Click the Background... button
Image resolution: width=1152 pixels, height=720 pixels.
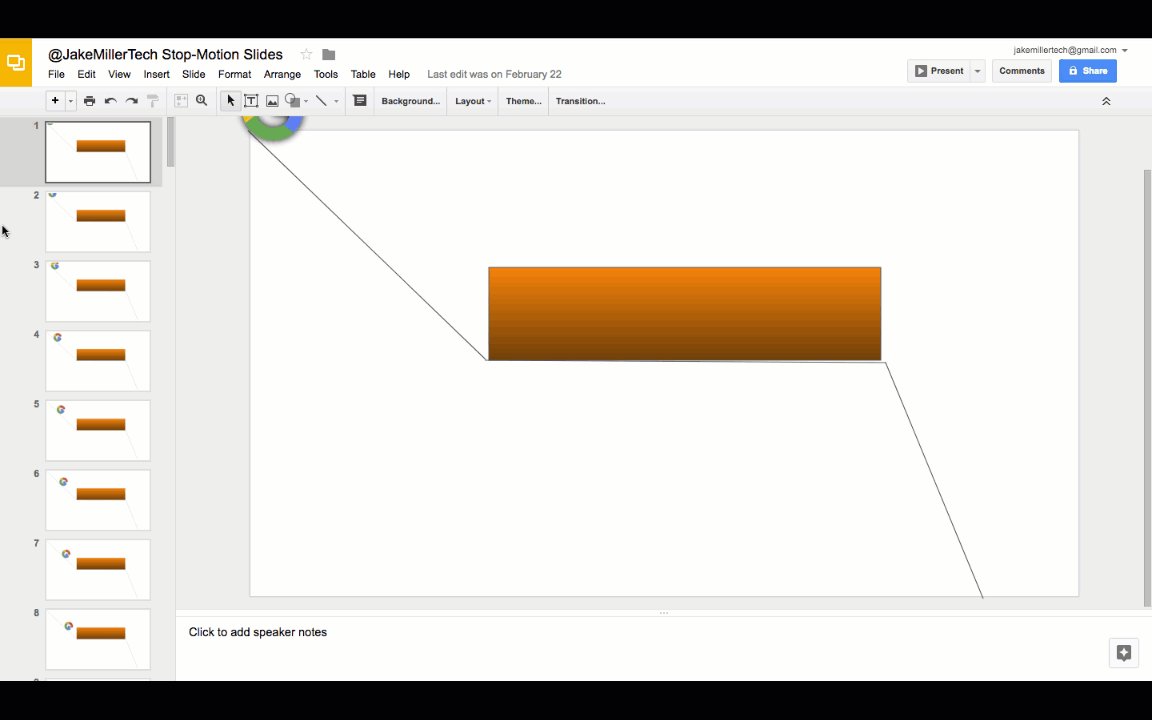point(410,101)
